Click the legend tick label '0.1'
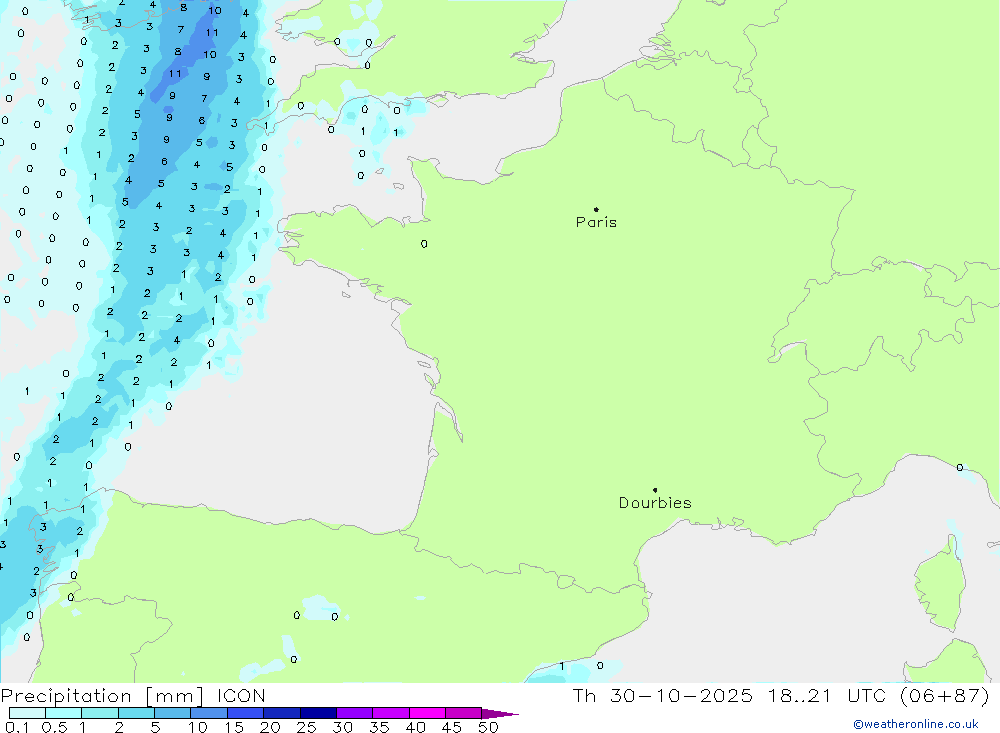 pos(17,727)
